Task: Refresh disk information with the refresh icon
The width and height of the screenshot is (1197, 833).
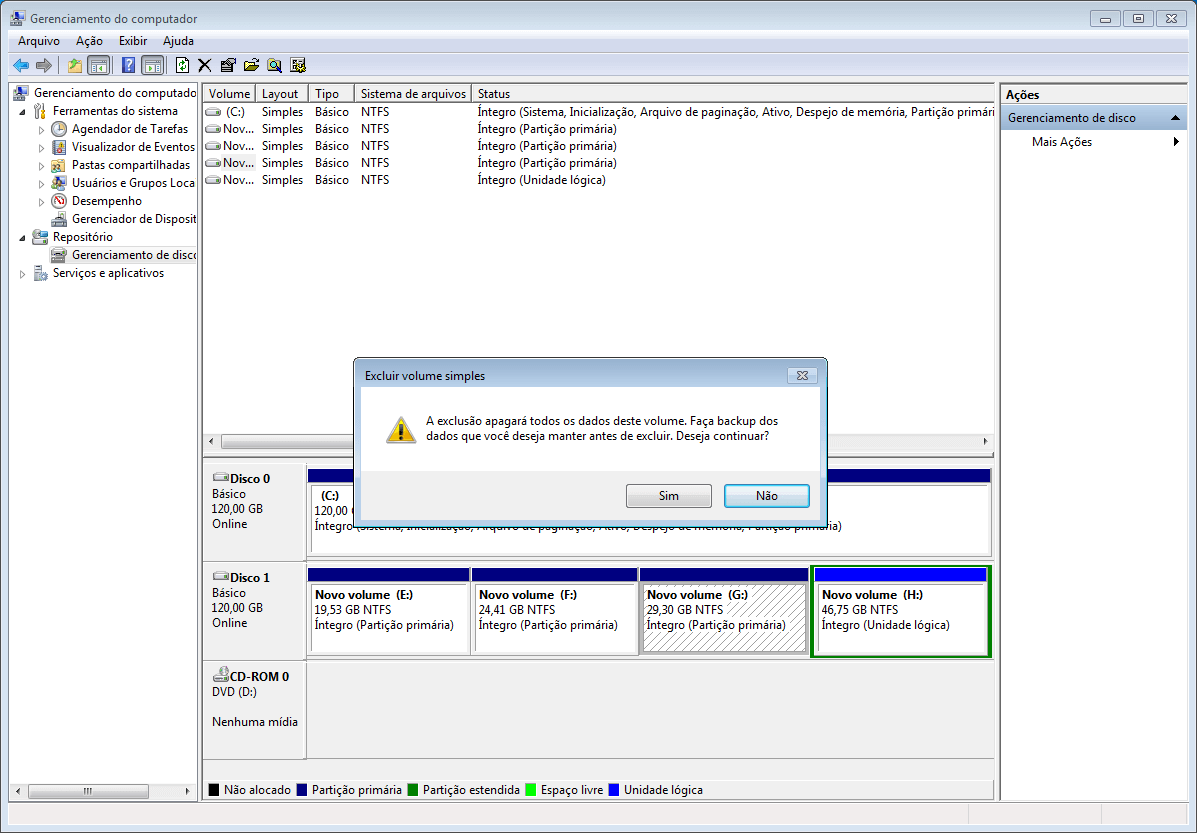Action: point(181,64)
